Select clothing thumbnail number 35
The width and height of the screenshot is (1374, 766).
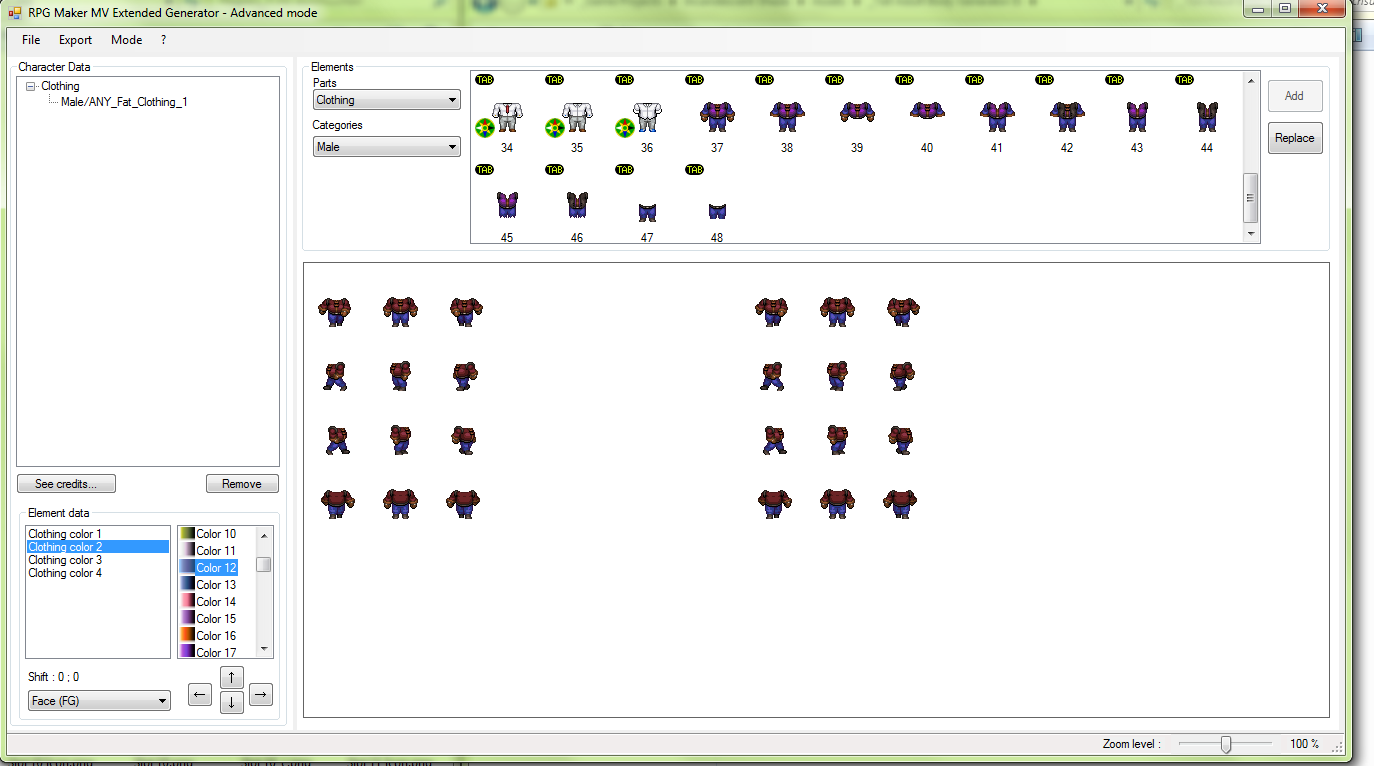[577, 116]
